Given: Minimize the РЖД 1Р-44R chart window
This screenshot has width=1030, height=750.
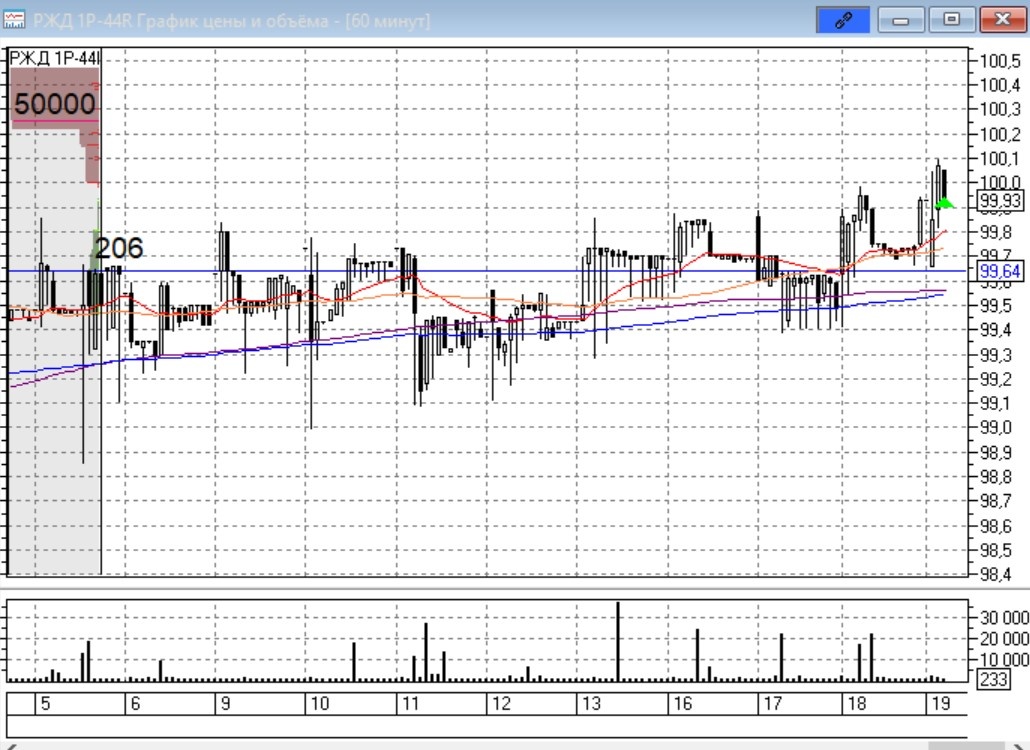Looking at the screenshot, I should click(901, 20).
